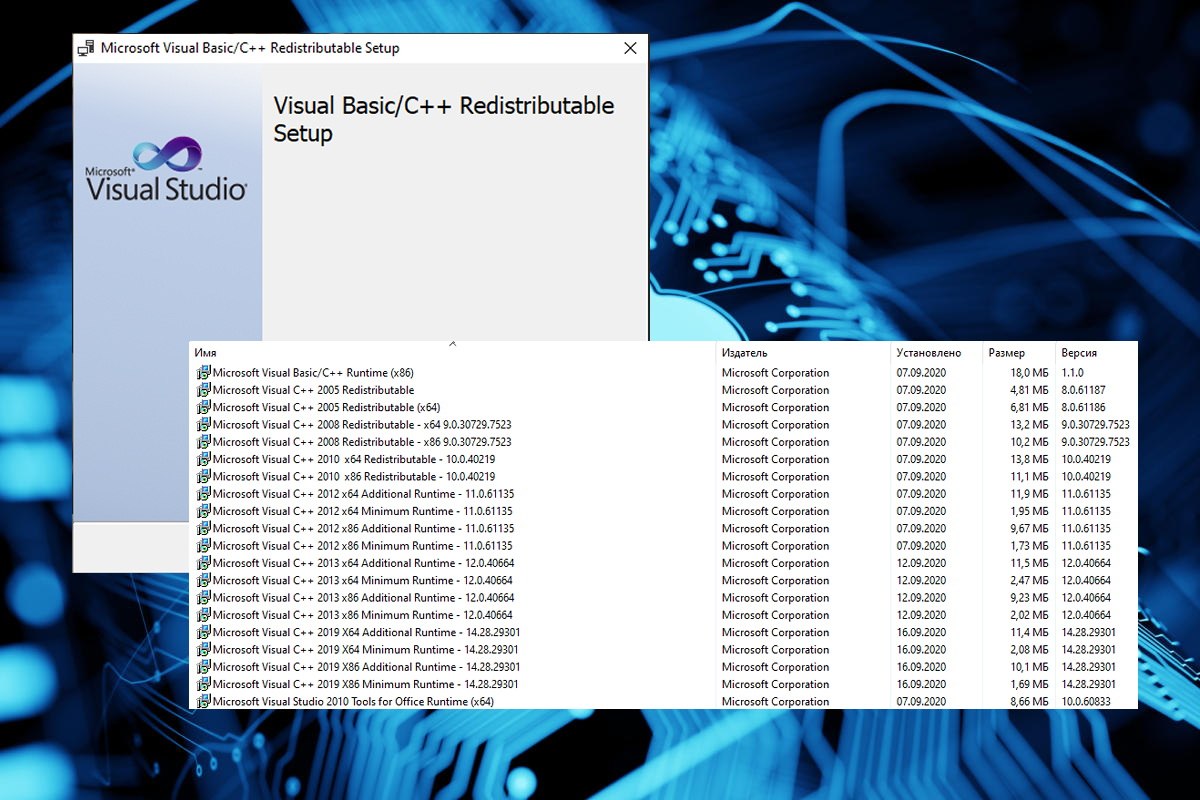Click the size value 2,47 МБ
Screen dimensions: 1200x800
click(1027, 580)
